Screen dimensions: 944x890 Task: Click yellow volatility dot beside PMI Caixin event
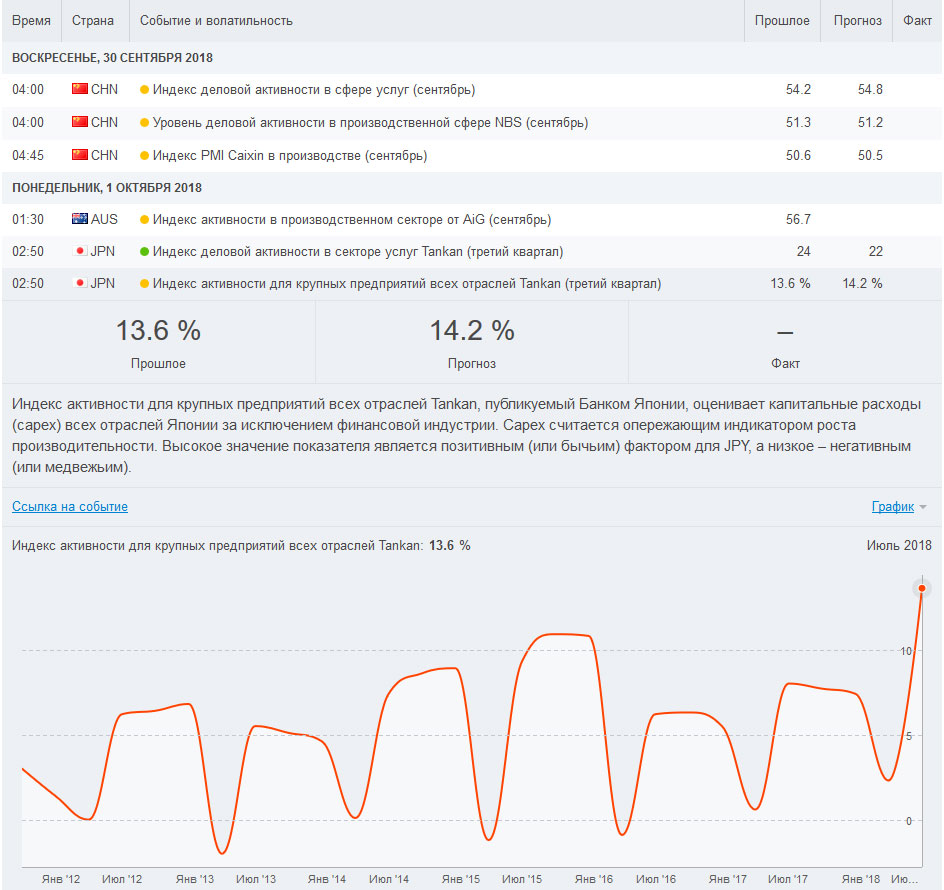[145, 156]
